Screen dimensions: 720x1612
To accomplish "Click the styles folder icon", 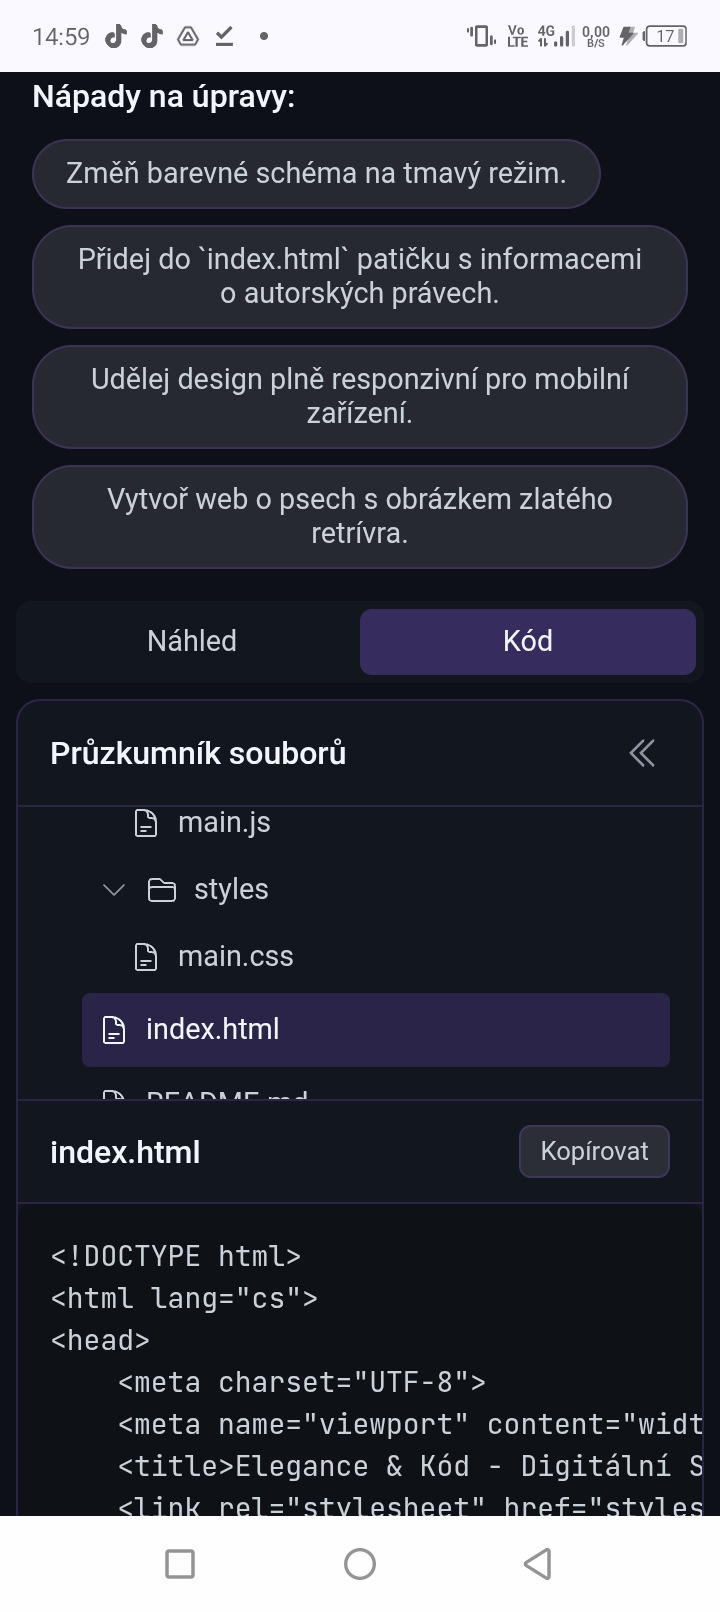I will click(x=162, y=890).
